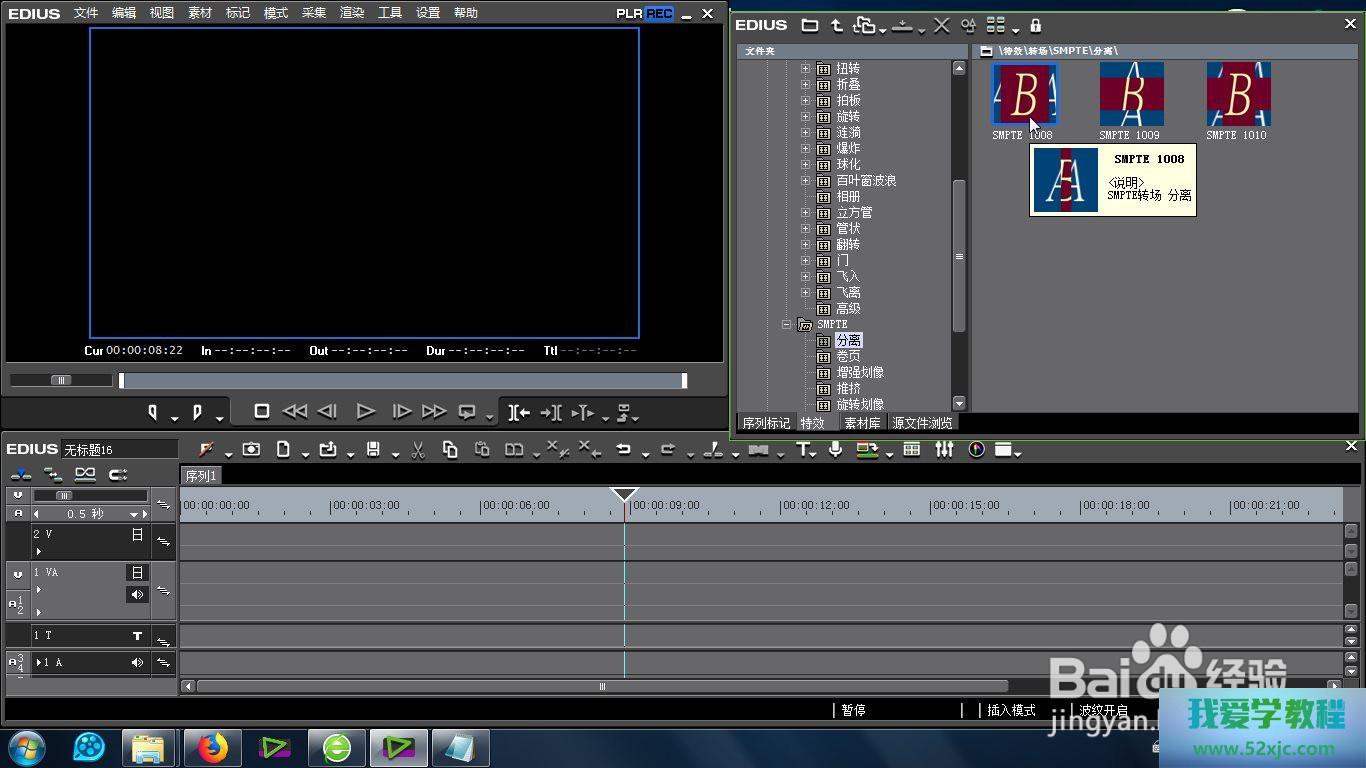1366x768 pixels.
Task: Click the Stop playback button
Action: (262, 411)
